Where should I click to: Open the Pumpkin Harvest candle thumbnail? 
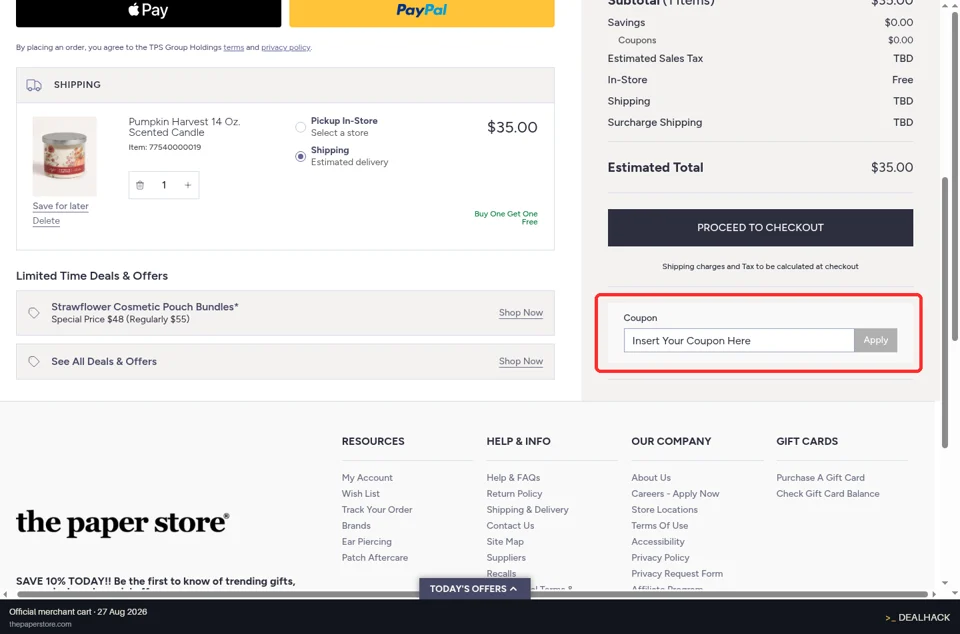[64, 156]
